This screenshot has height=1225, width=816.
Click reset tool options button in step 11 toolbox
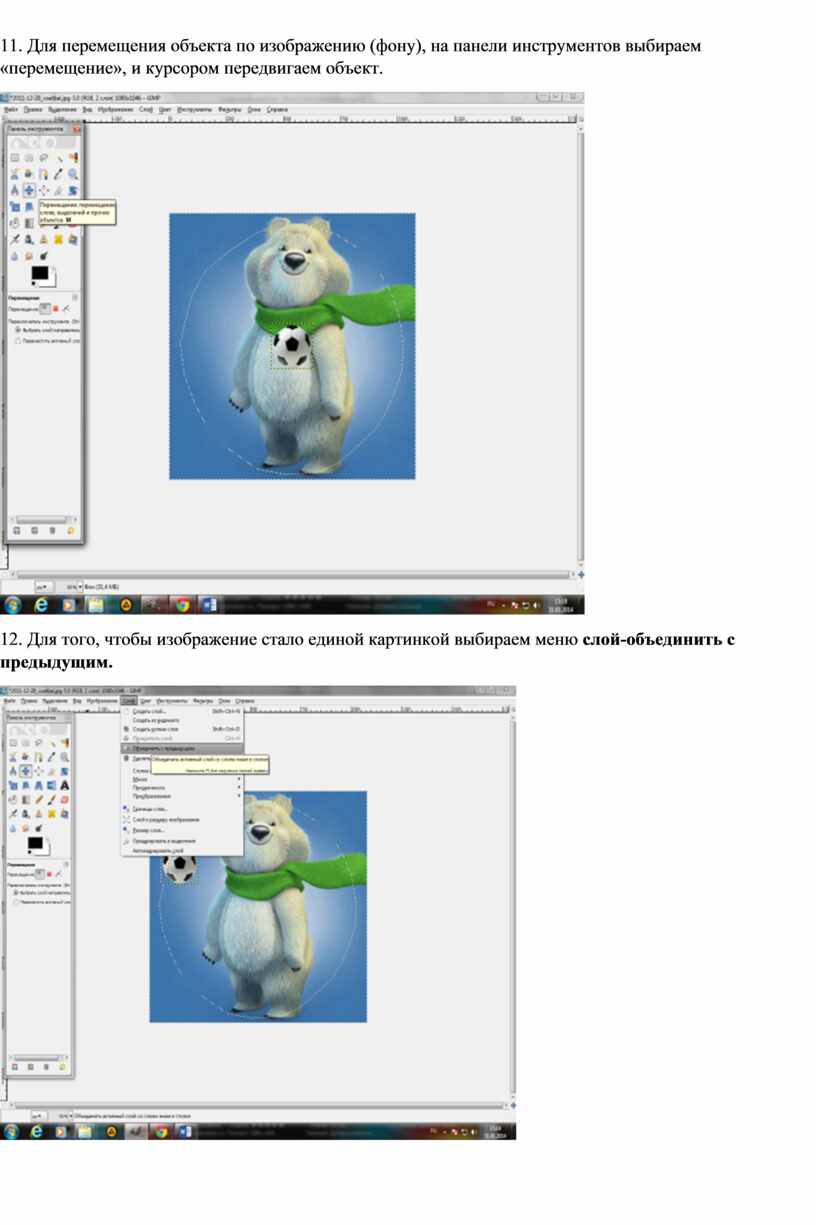[71, 530]
